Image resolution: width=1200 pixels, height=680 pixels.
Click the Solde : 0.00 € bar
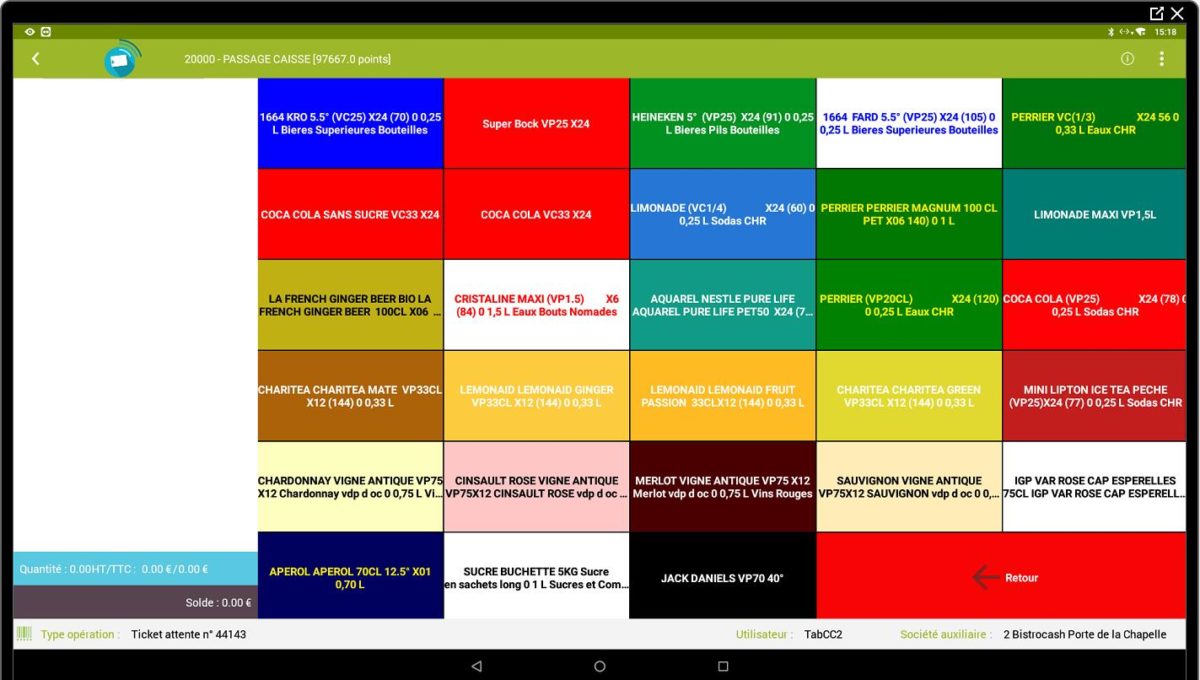pos(135,602)
